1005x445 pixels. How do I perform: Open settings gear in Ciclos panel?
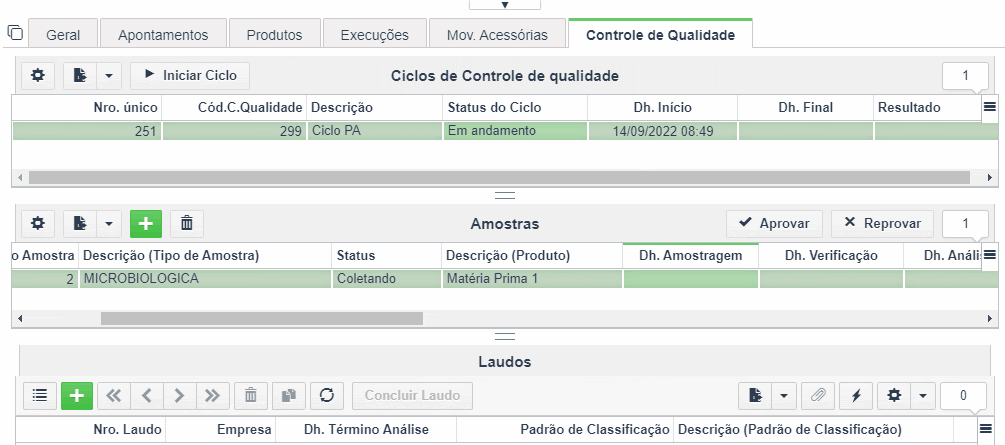click(38, 76)
